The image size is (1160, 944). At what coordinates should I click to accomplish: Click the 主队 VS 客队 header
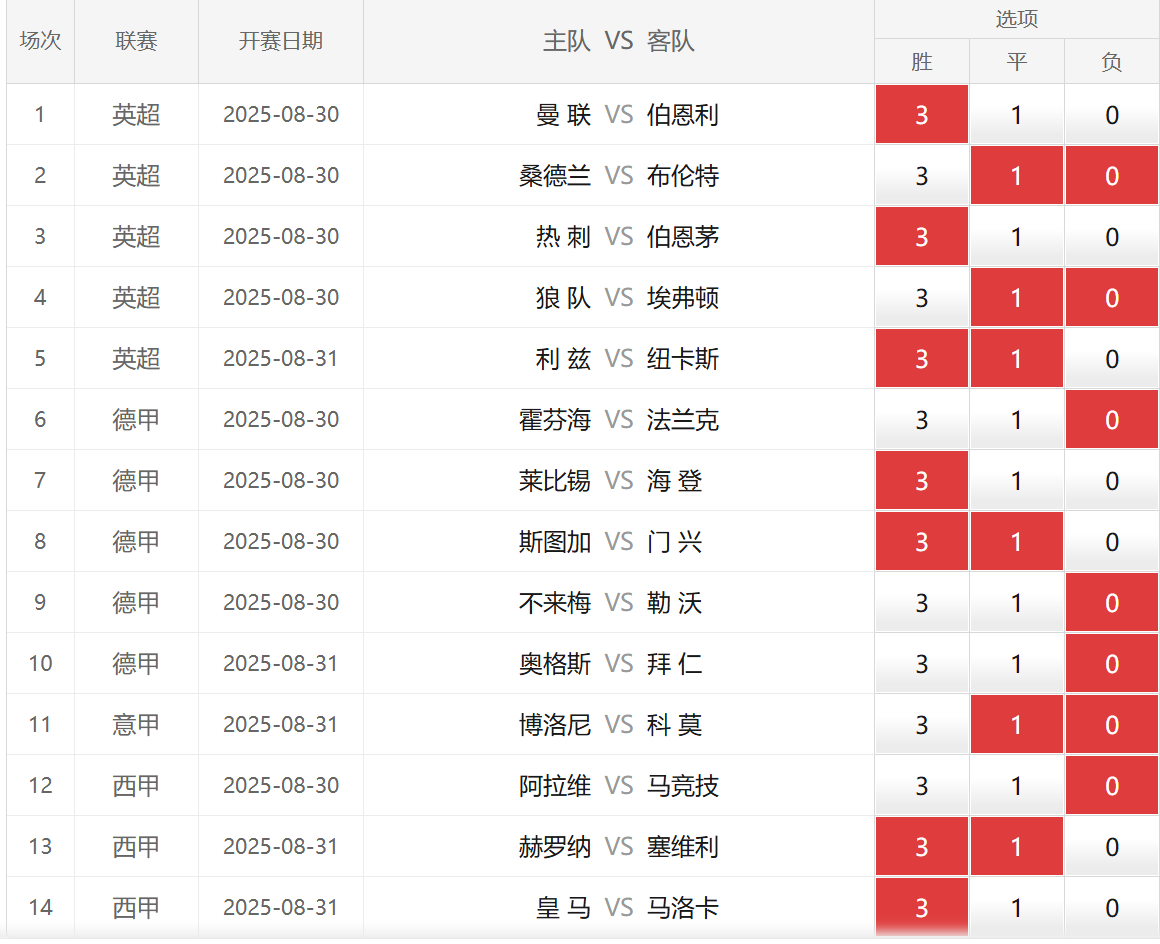(x=618, y=41)
